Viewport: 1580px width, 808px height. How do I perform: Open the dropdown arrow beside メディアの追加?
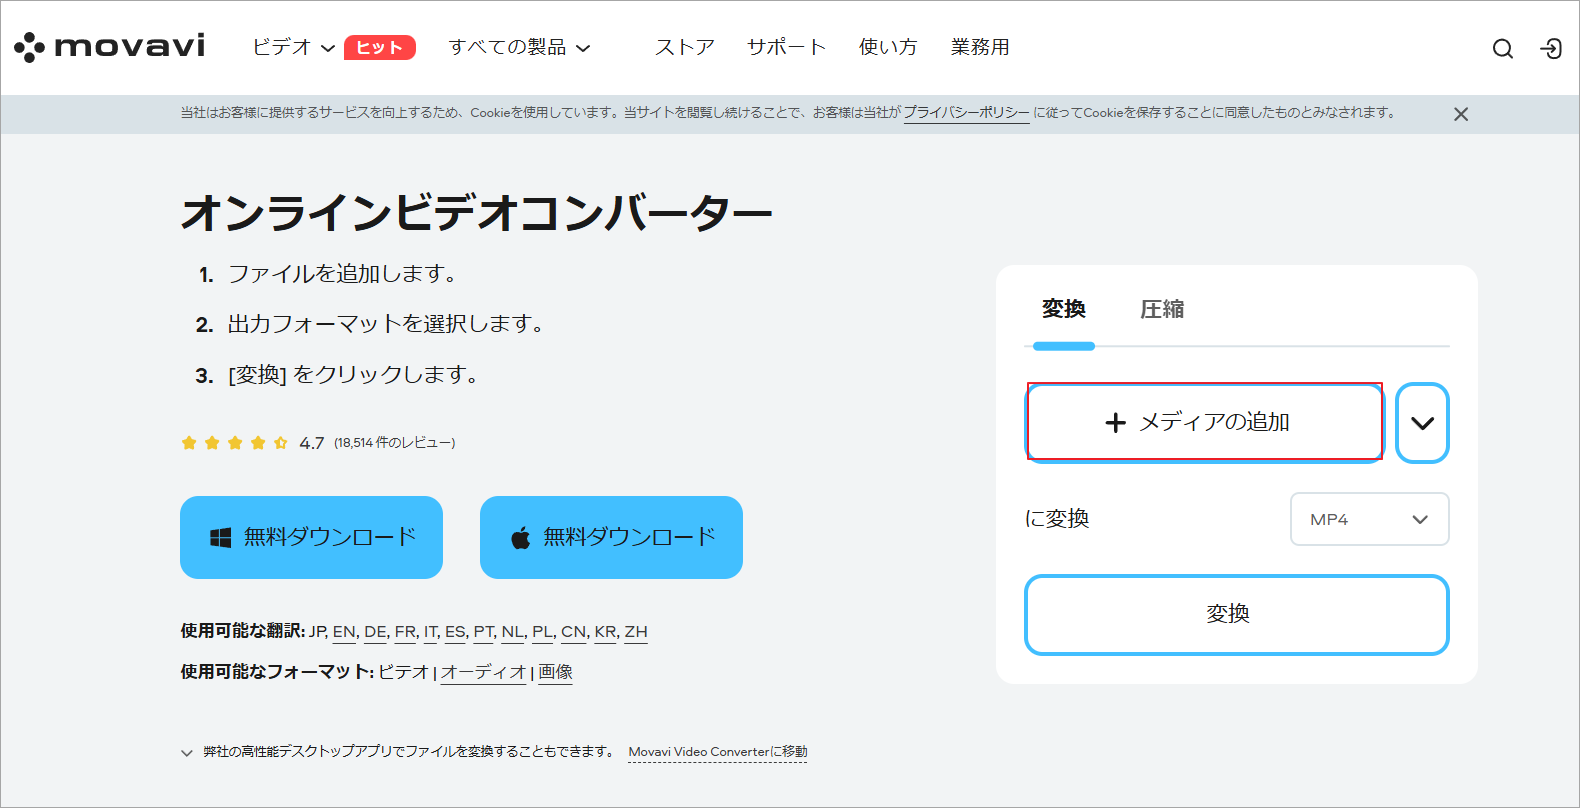pos(1422,423)
